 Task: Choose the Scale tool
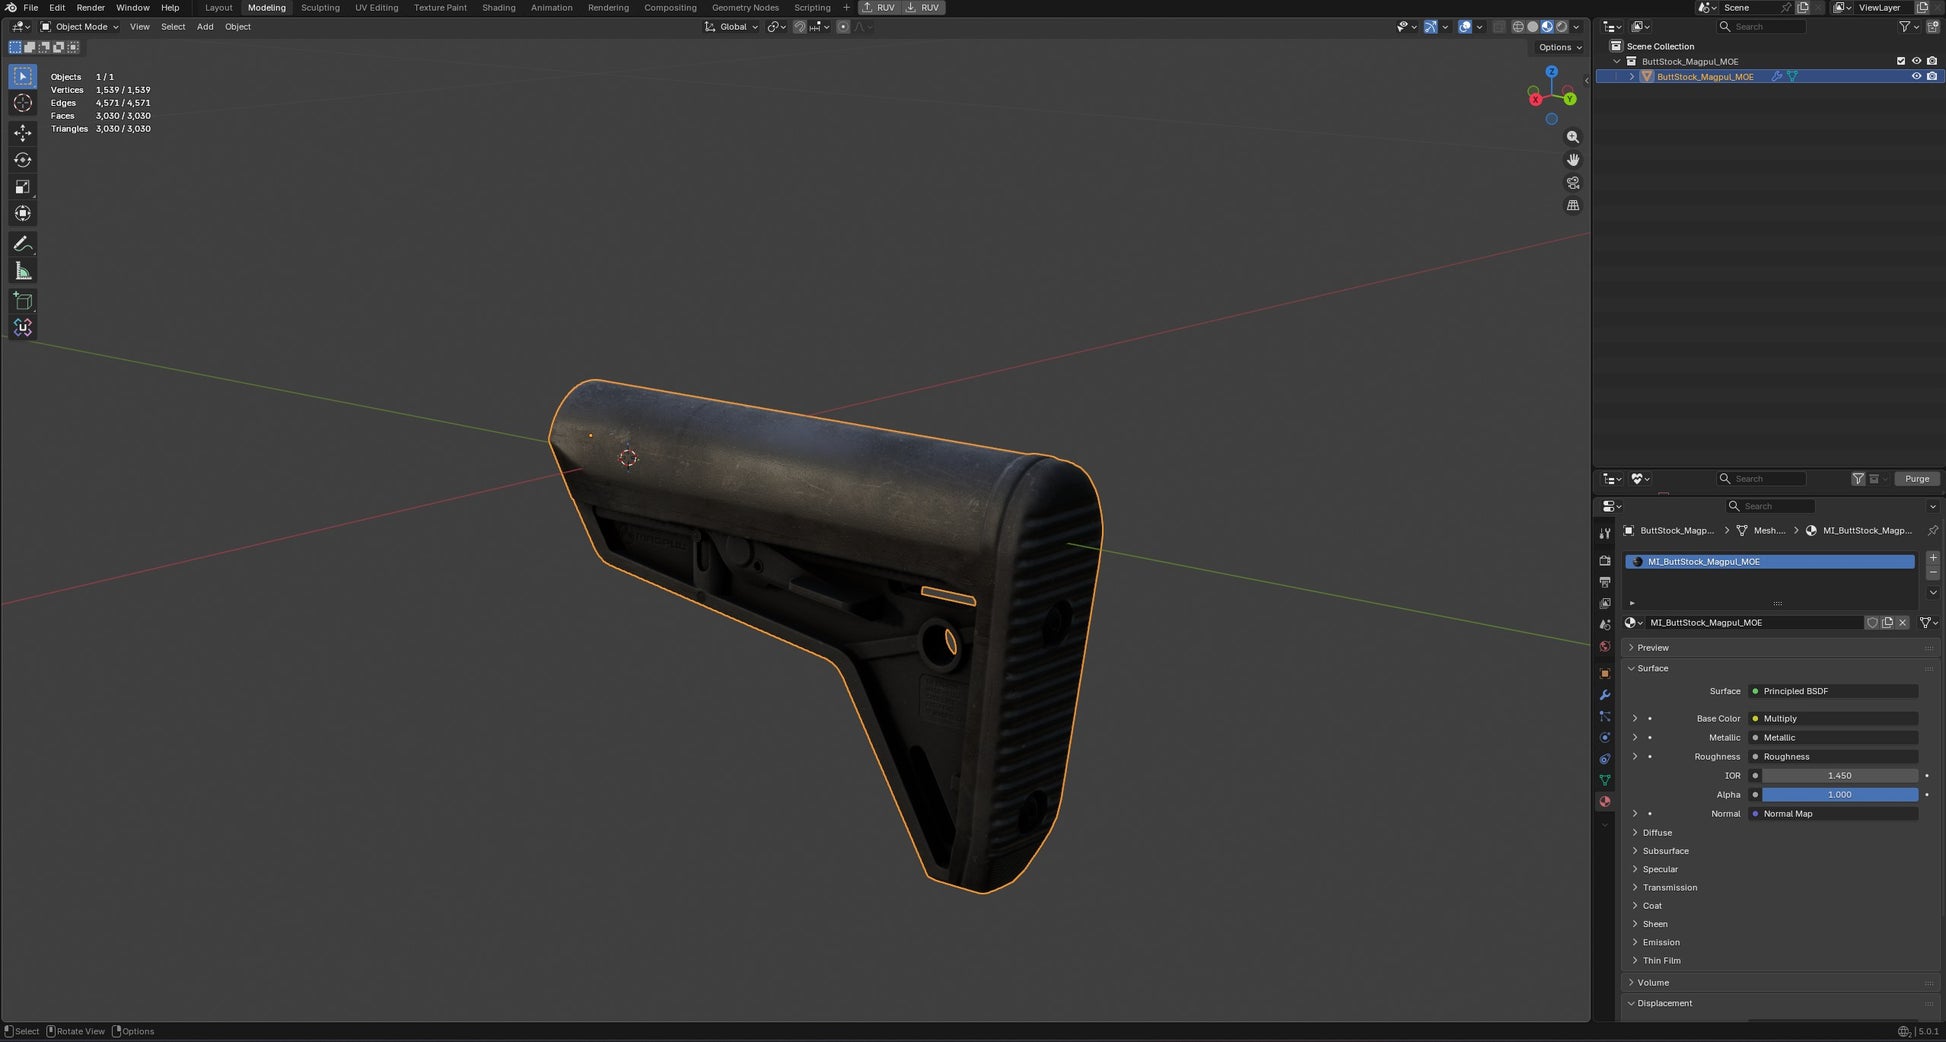click(x=22, y=187)
